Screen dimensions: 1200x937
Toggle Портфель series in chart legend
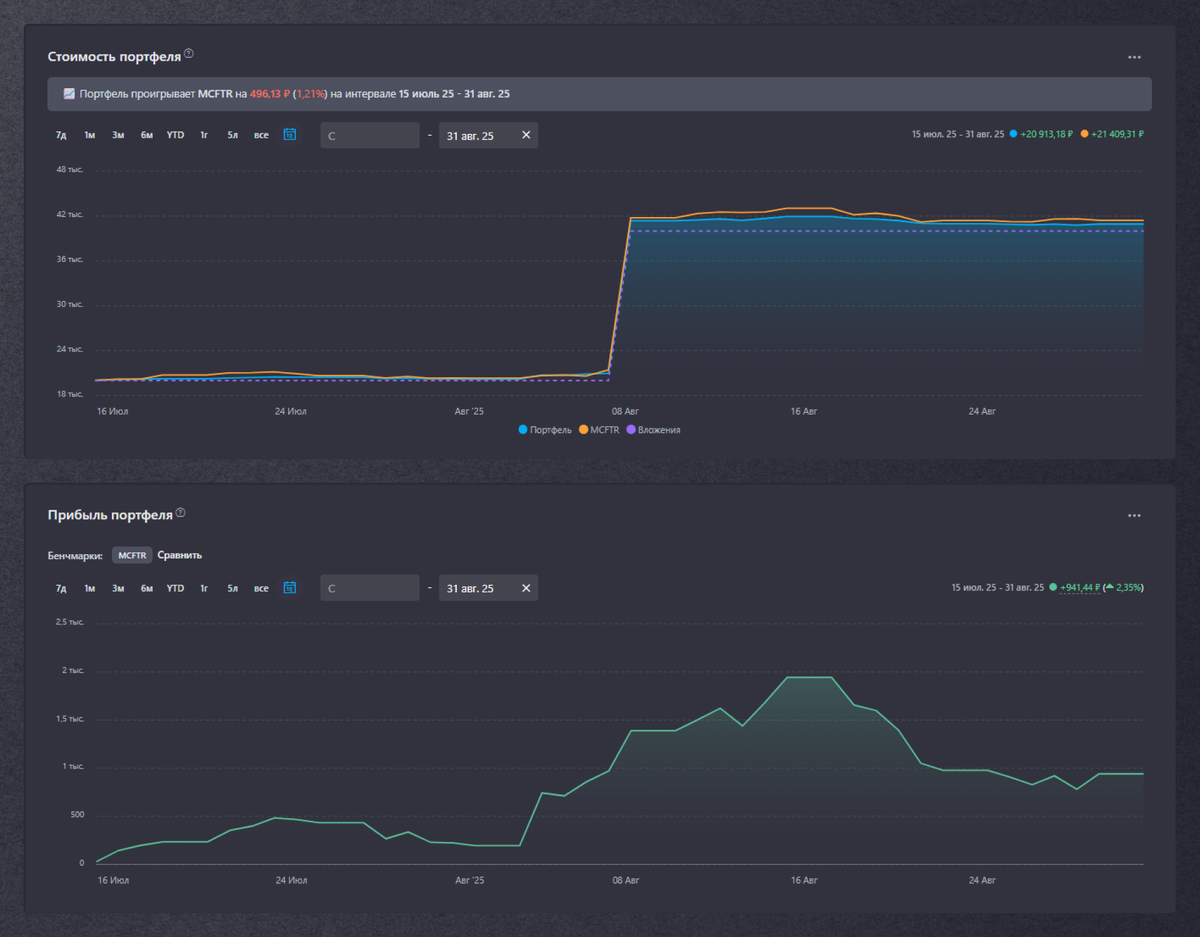tap(545, 430)
